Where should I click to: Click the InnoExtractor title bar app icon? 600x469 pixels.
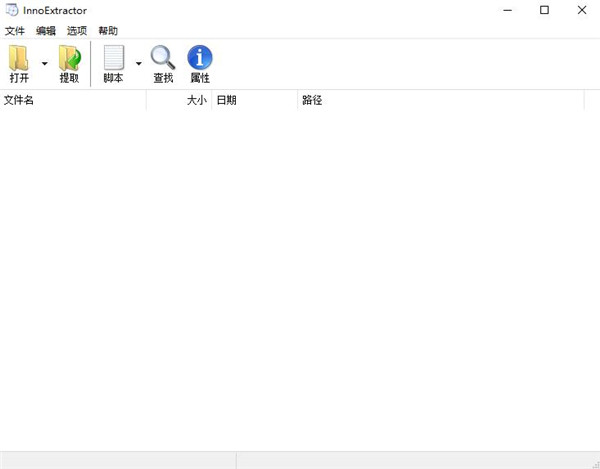pos(11,10)
